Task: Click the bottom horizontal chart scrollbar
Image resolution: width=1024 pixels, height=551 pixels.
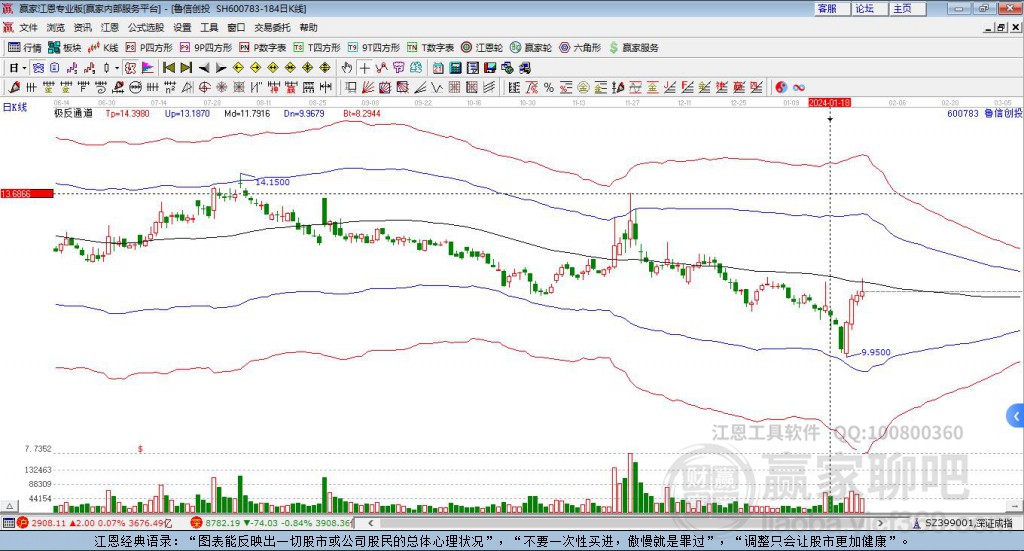Action: [626, 523]
